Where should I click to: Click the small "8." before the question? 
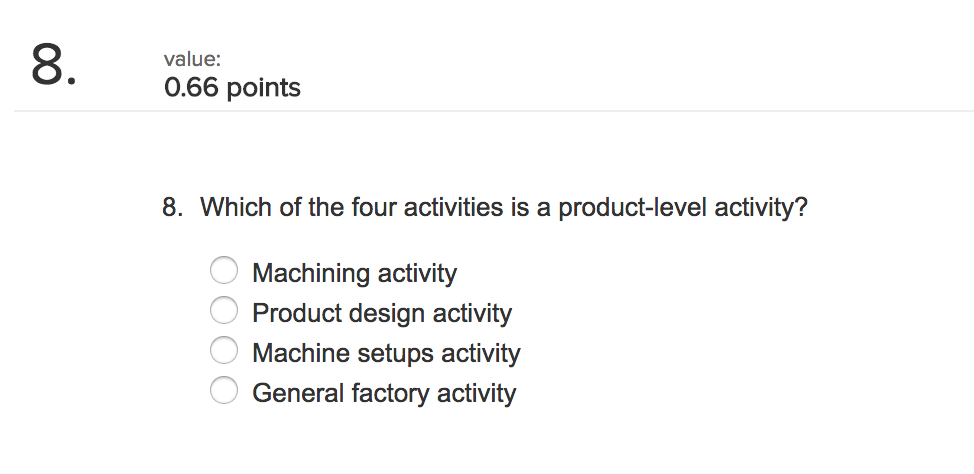pyautogui.click(x=173, y=208)
